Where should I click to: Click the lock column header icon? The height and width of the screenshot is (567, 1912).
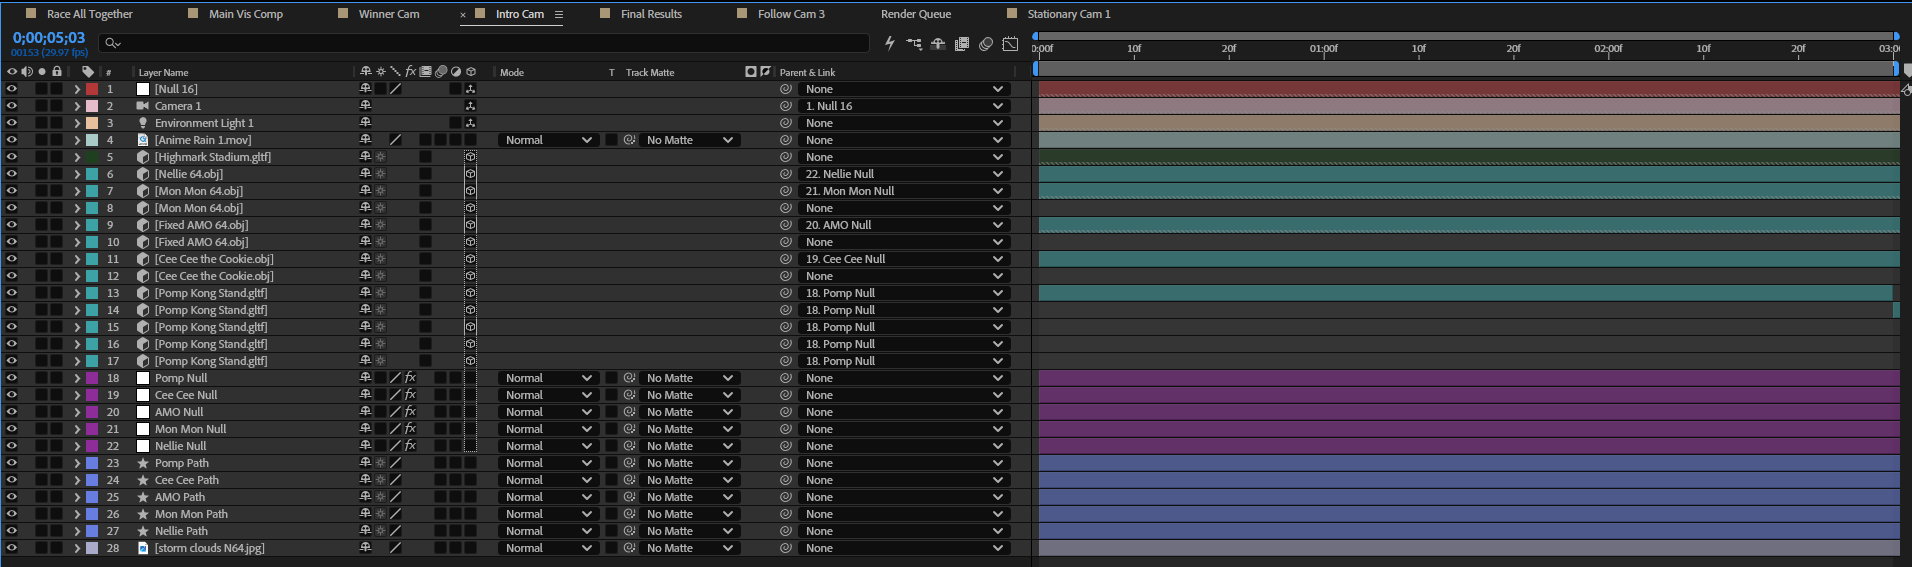pos(57,72)
